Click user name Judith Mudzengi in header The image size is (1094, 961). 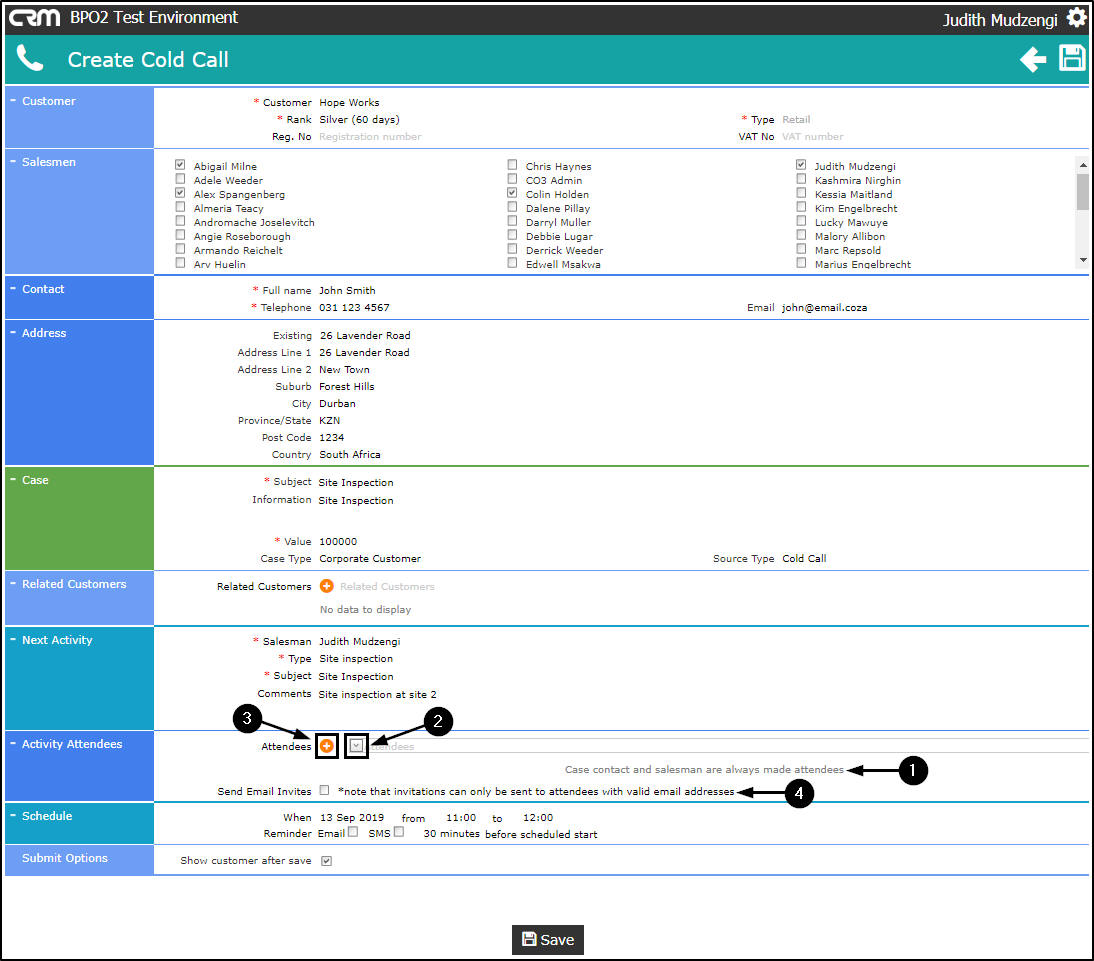tap(1001, 20)
